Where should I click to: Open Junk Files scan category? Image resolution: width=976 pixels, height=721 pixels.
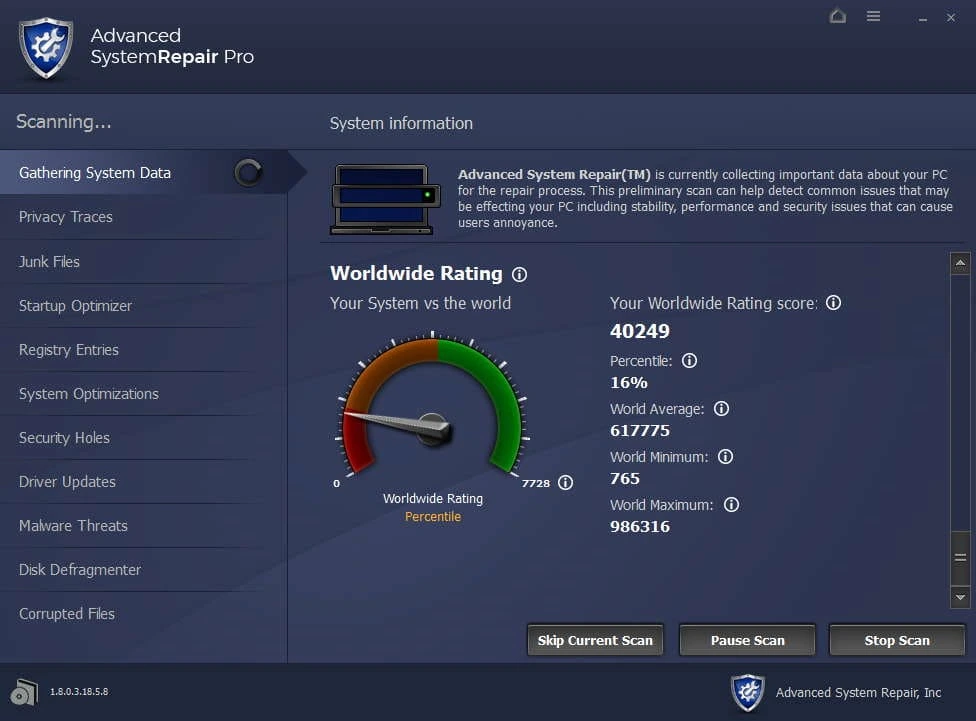144,262
